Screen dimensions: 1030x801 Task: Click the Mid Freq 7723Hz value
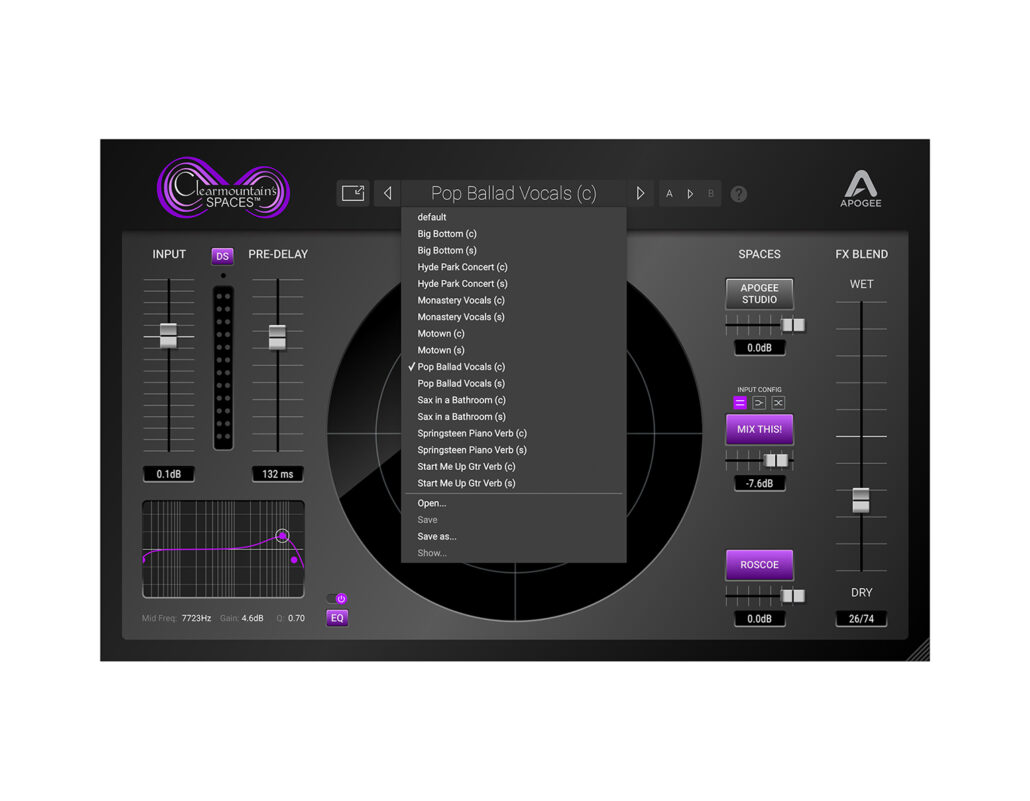[x=196, y=618]
